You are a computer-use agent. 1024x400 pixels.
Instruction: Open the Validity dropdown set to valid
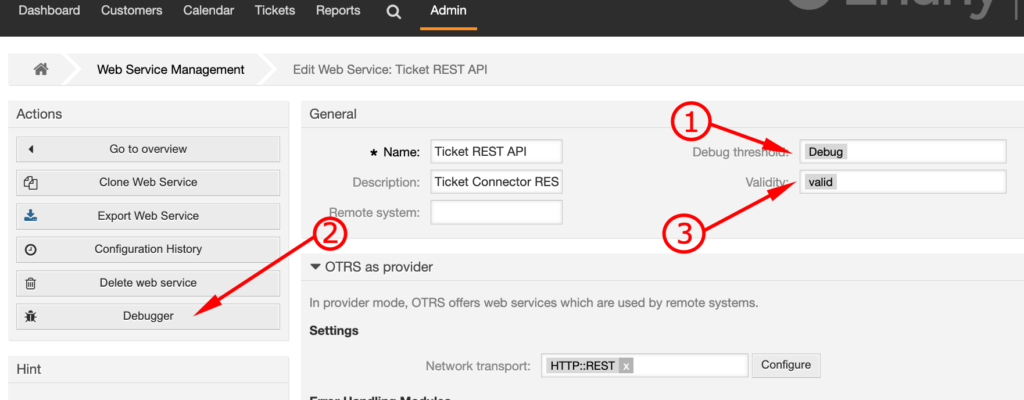(x=903, y=182)
